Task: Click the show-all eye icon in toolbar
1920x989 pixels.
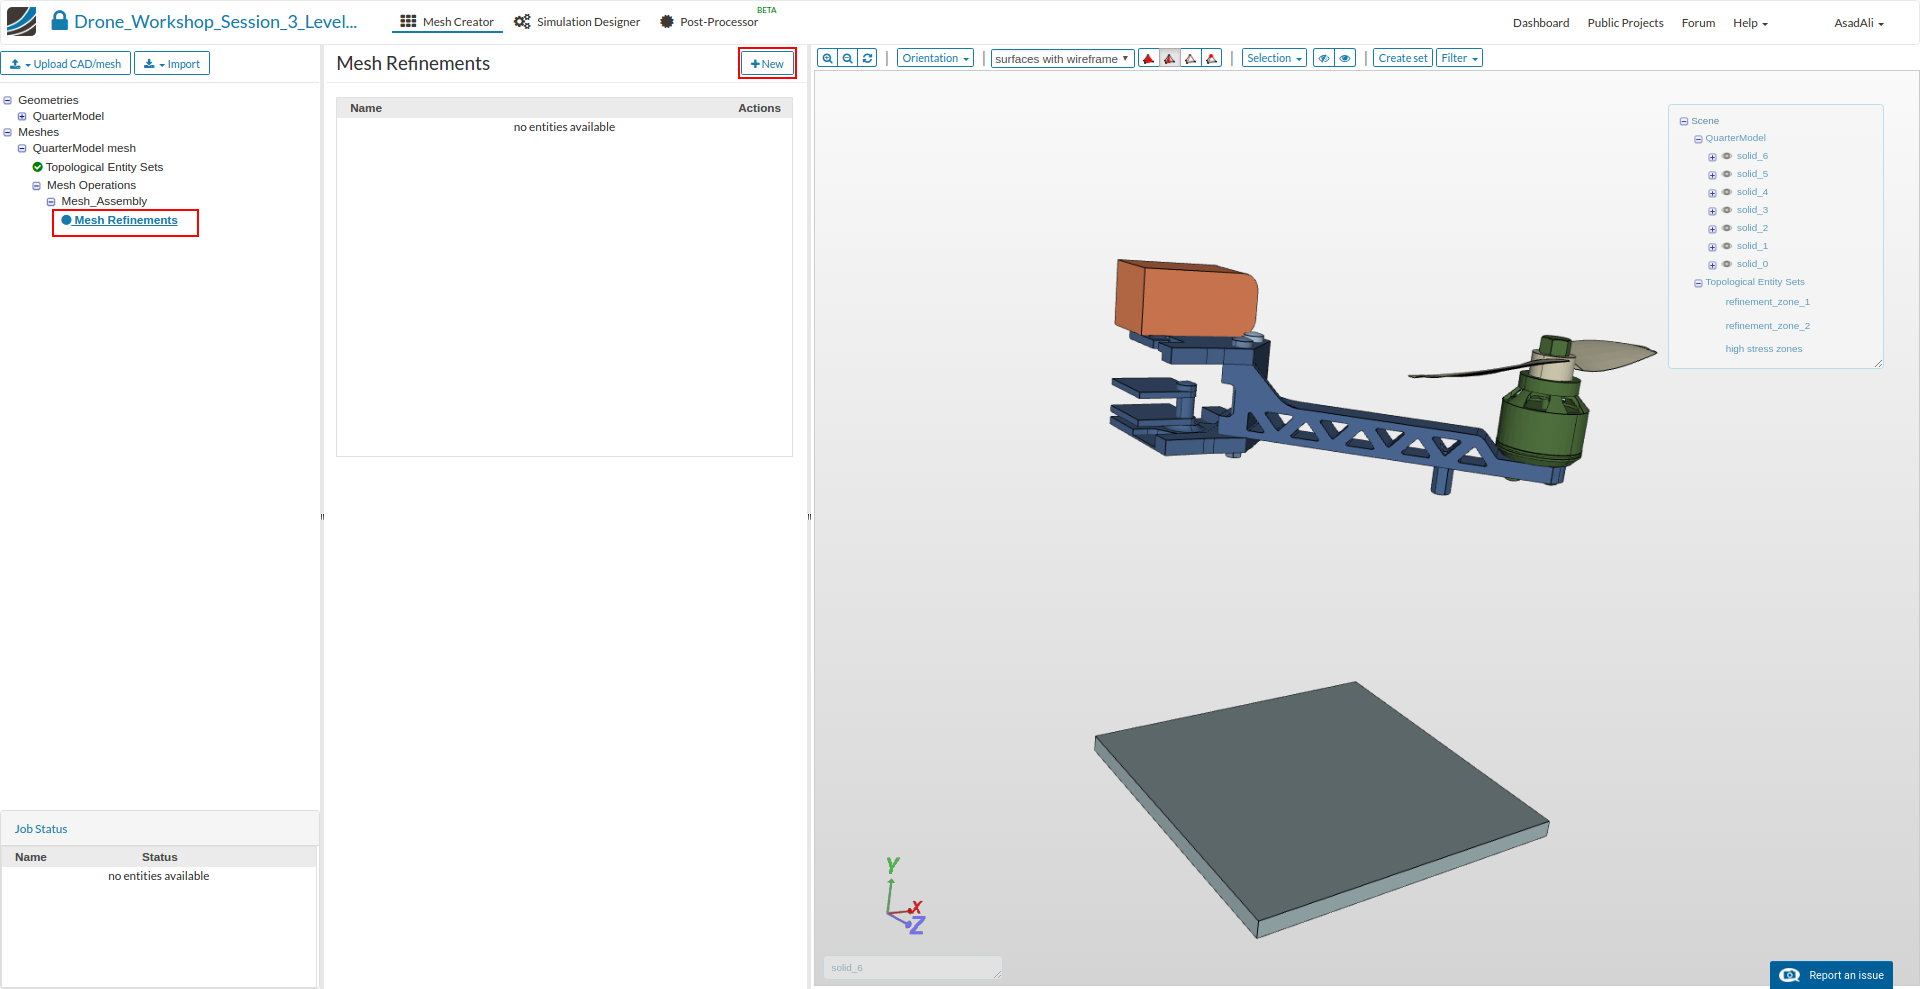Action: [x=1345, y=58]
